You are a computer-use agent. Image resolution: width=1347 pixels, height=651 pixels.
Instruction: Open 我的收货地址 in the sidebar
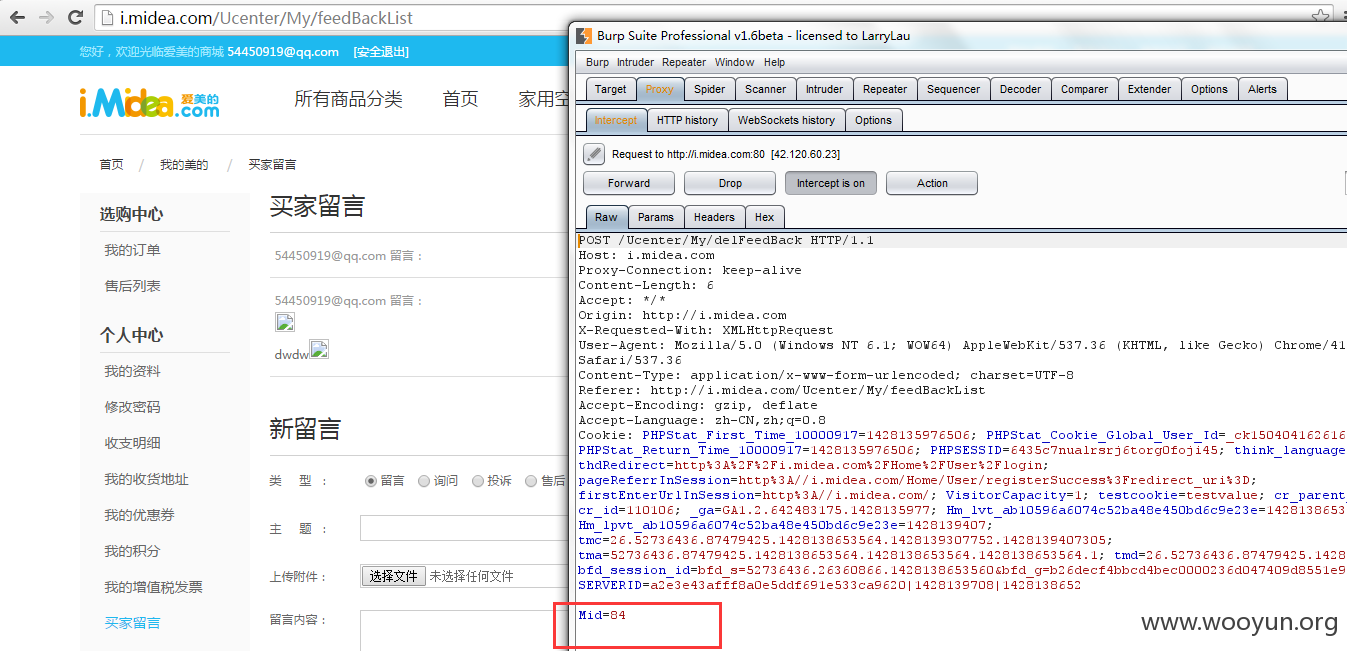[146, 479]
